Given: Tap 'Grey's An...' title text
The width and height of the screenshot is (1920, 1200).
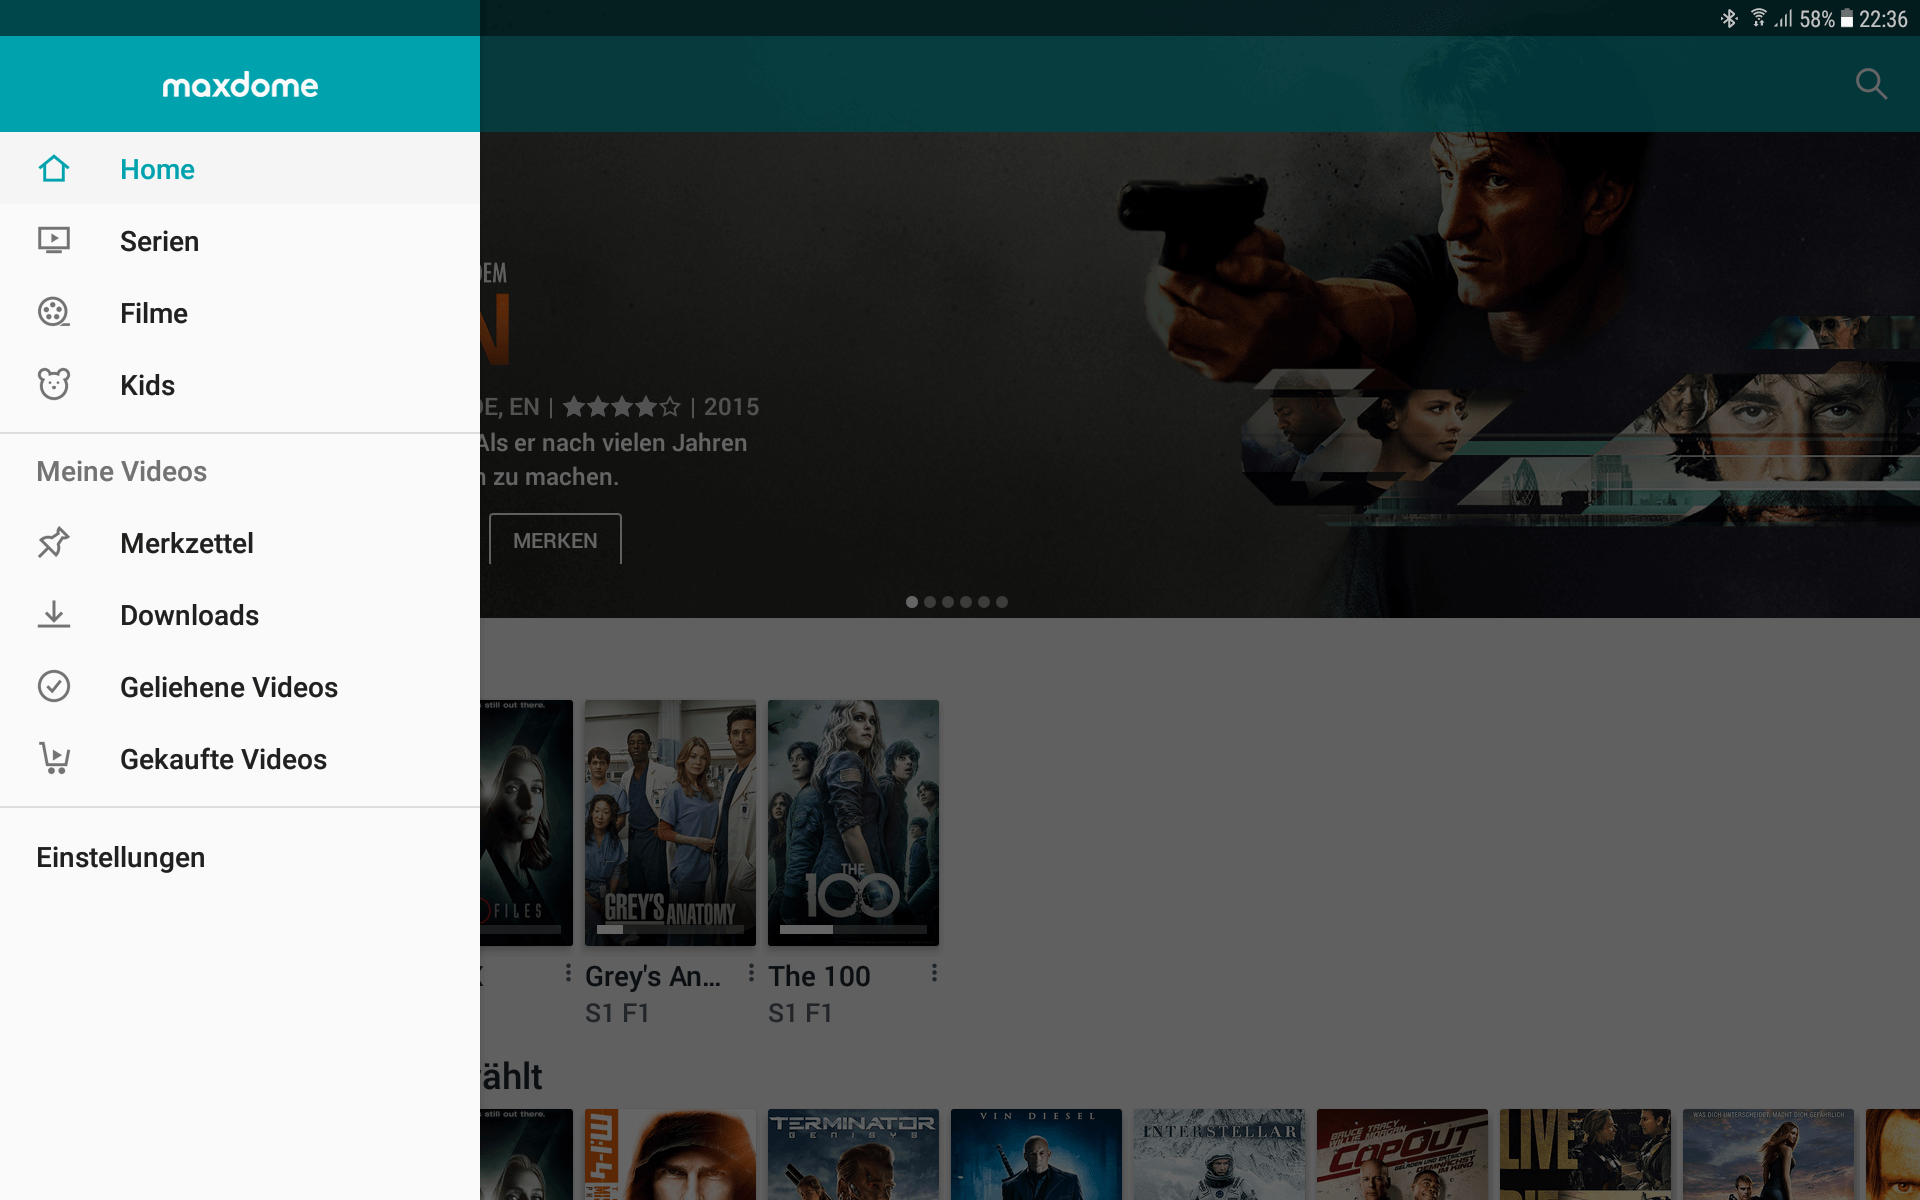Looking at the screenshot, I should (653, 976).
